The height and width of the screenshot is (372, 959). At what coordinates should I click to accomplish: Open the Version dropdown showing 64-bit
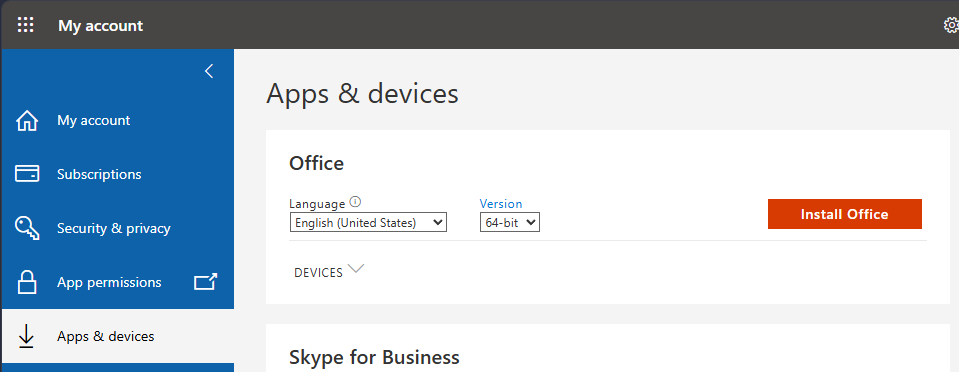tap(509, 223)
